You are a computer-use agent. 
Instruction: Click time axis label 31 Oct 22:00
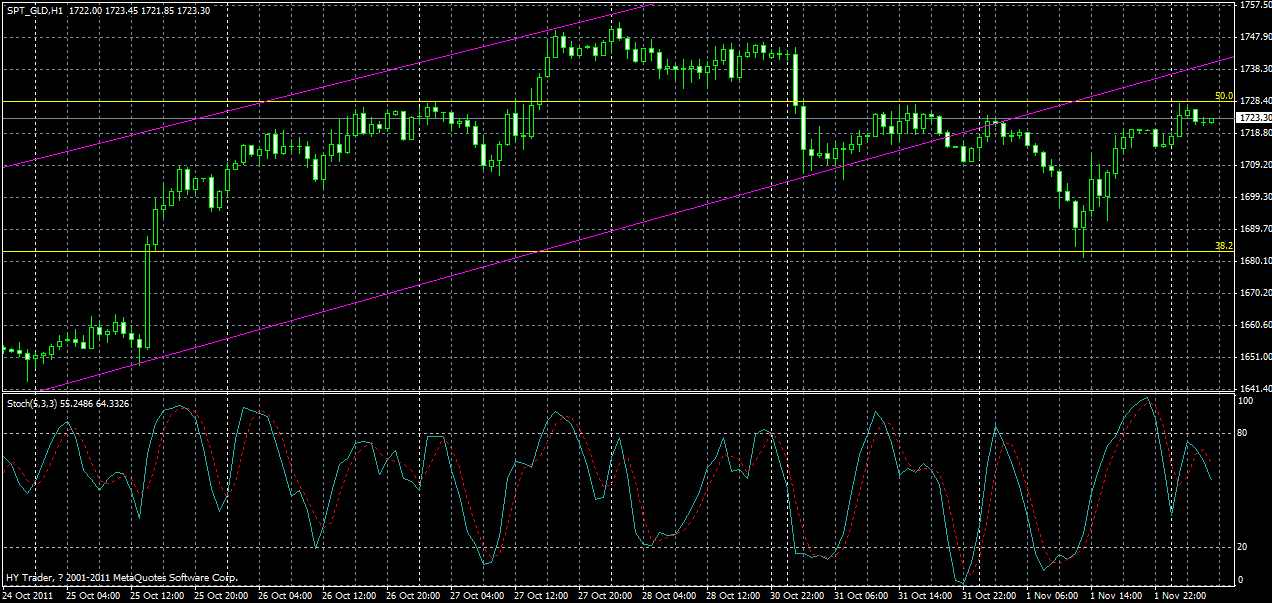(991, 596)
